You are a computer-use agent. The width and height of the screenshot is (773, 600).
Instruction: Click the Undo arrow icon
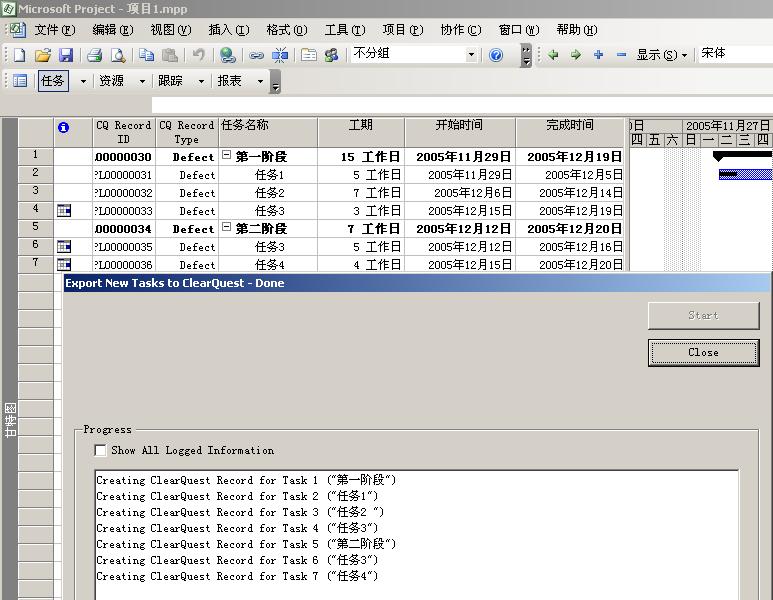(x=199, y=54)
